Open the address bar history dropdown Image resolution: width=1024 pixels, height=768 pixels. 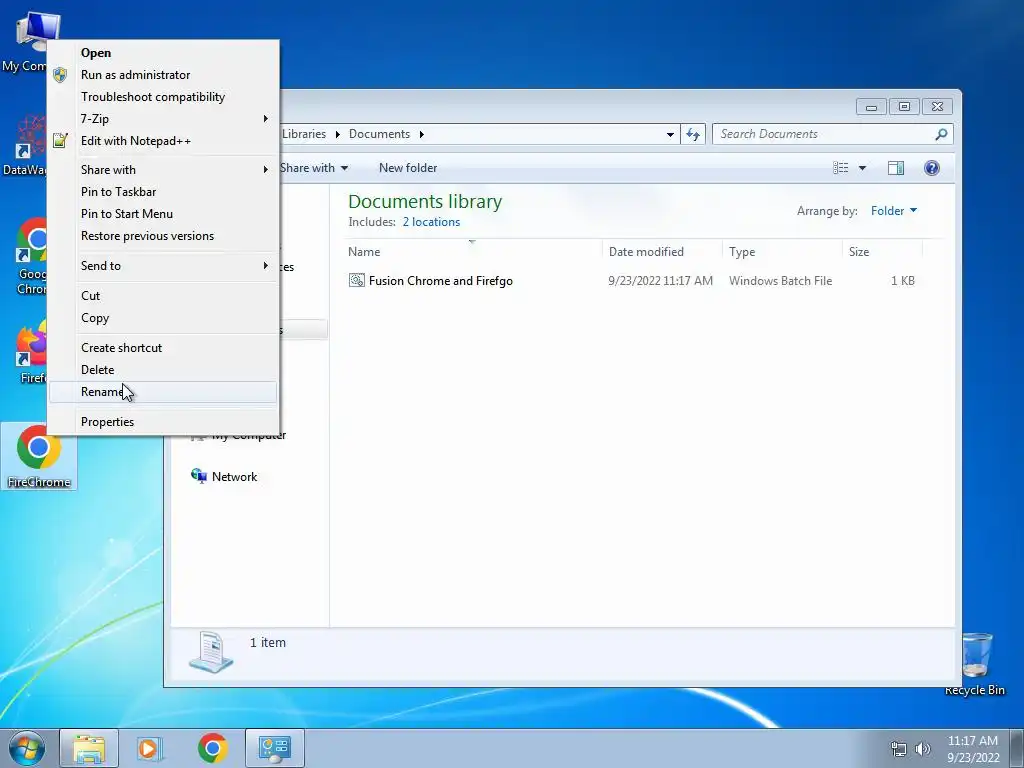coord(670,135)
